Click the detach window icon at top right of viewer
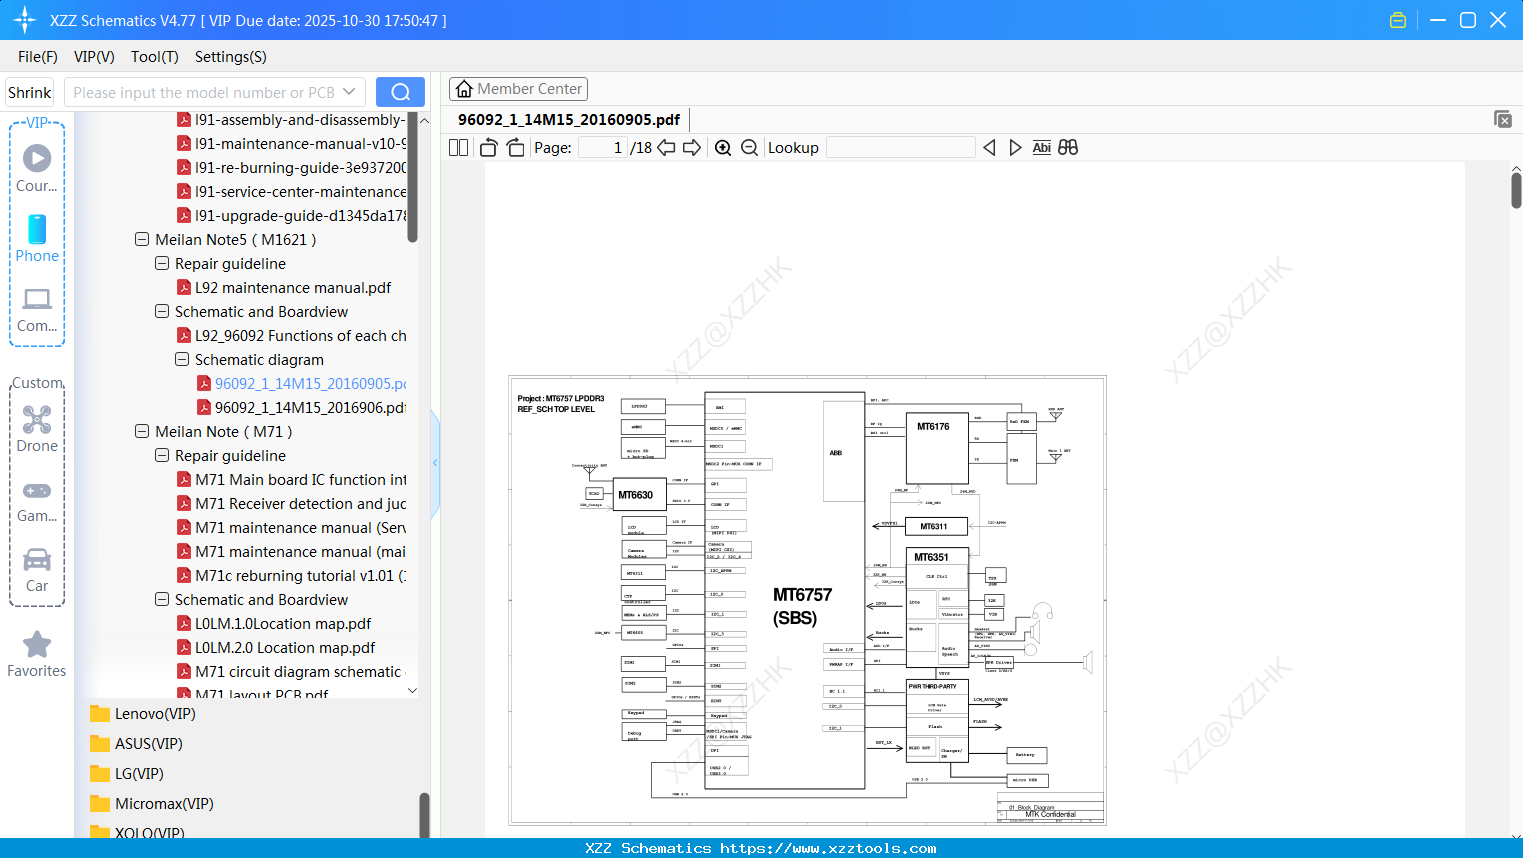1523x858 pixels. pyautogui.click(x=1503, y=119)
